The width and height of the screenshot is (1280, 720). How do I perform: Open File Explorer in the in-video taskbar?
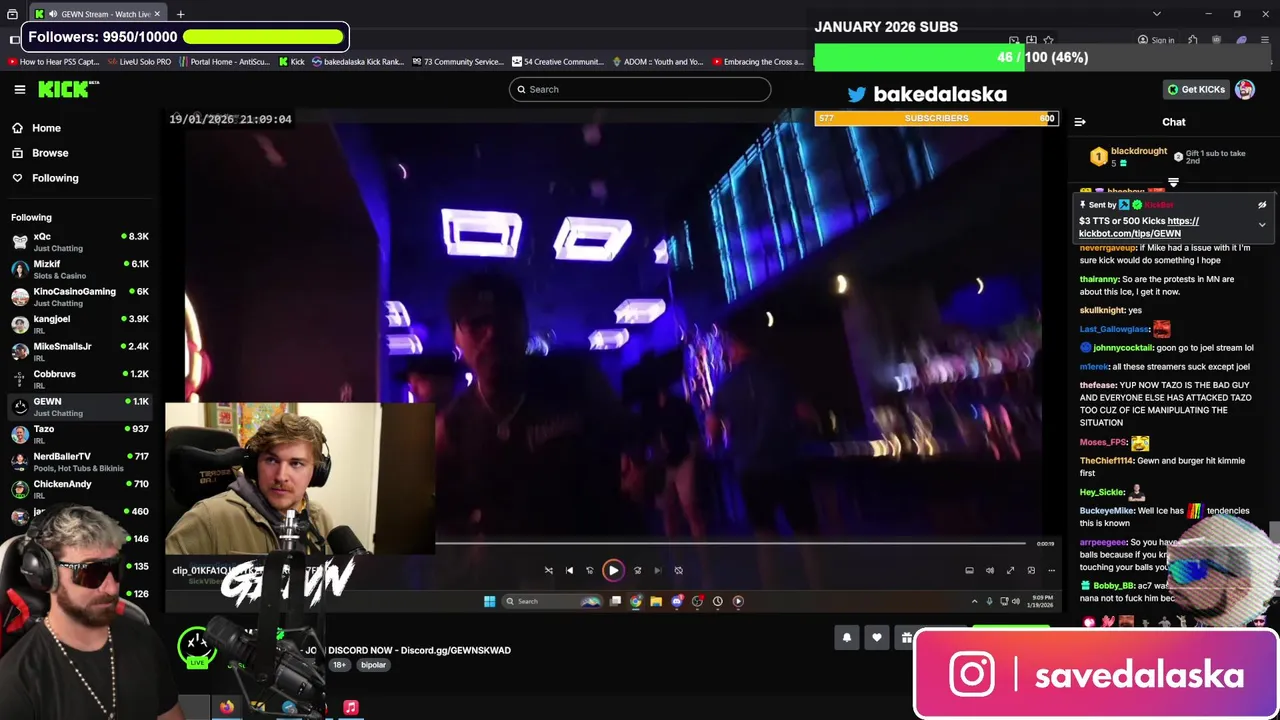tap(656, 601)
